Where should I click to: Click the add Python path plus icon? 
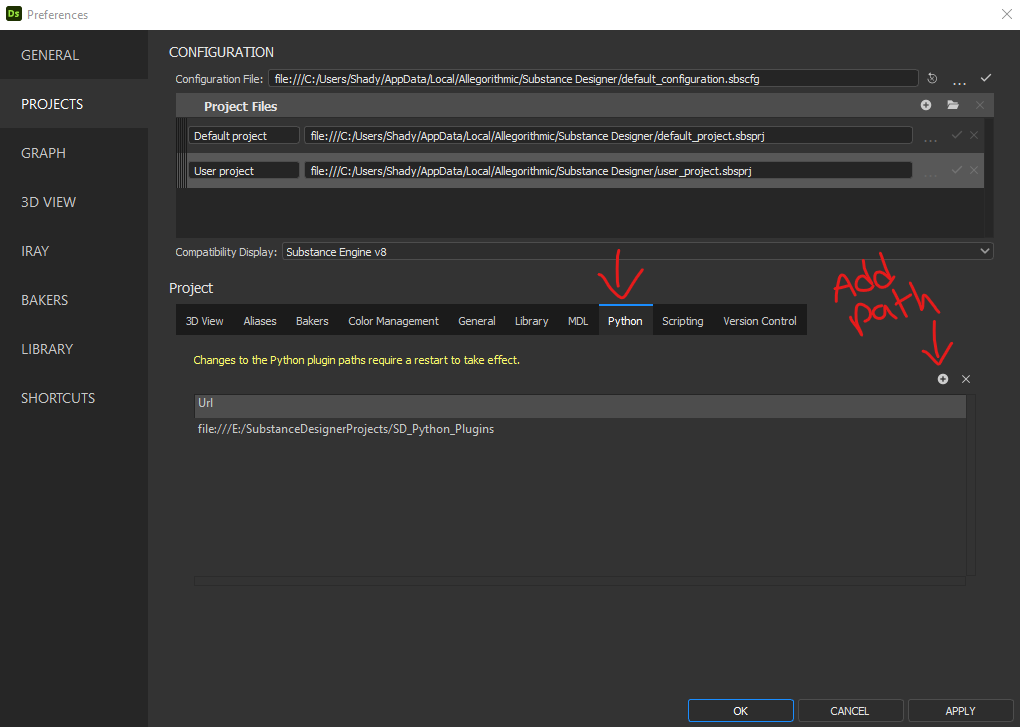pos(943,379)
